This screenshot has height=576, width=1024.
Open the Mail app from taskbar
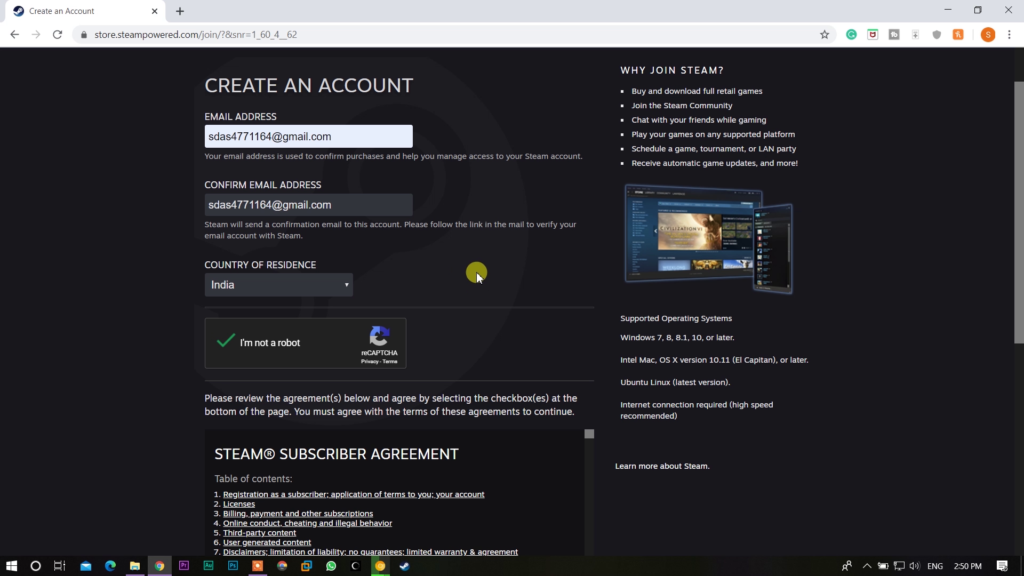[x=86, y=566]
